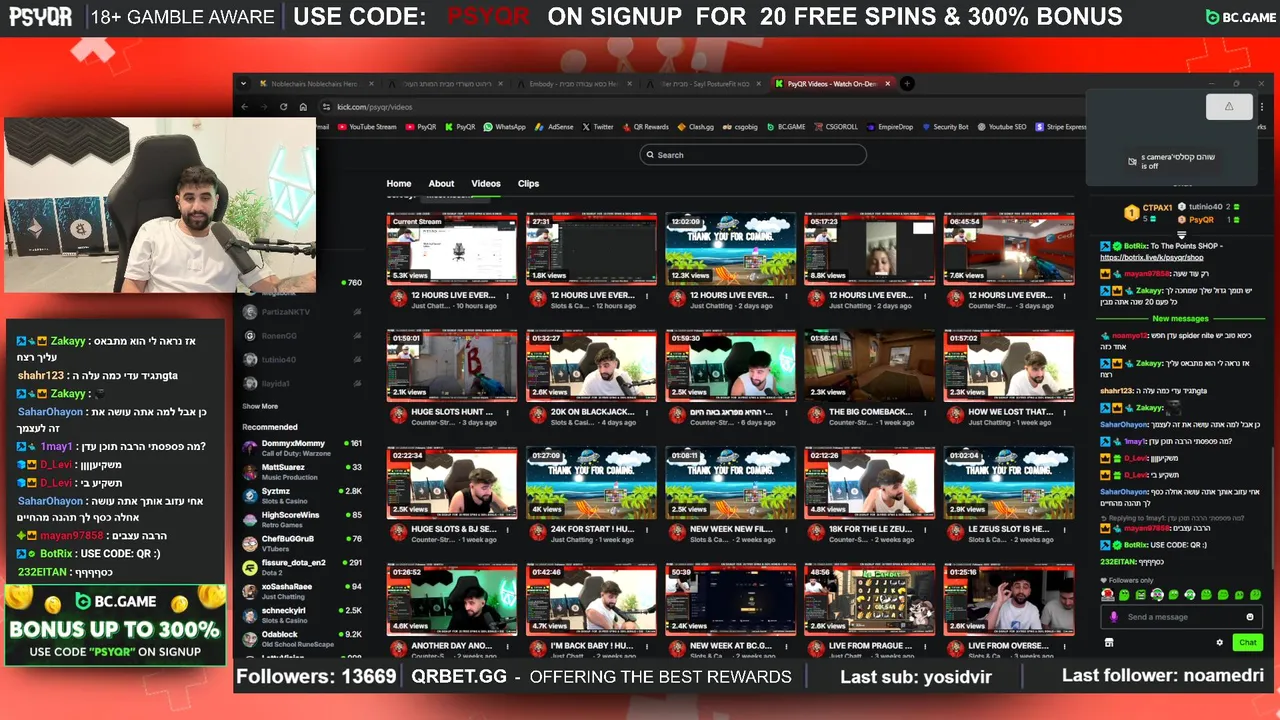Screen dimensions: 1280x720
Task: Expand the chat leaderboard chevron
Action: click(1181, 235)
